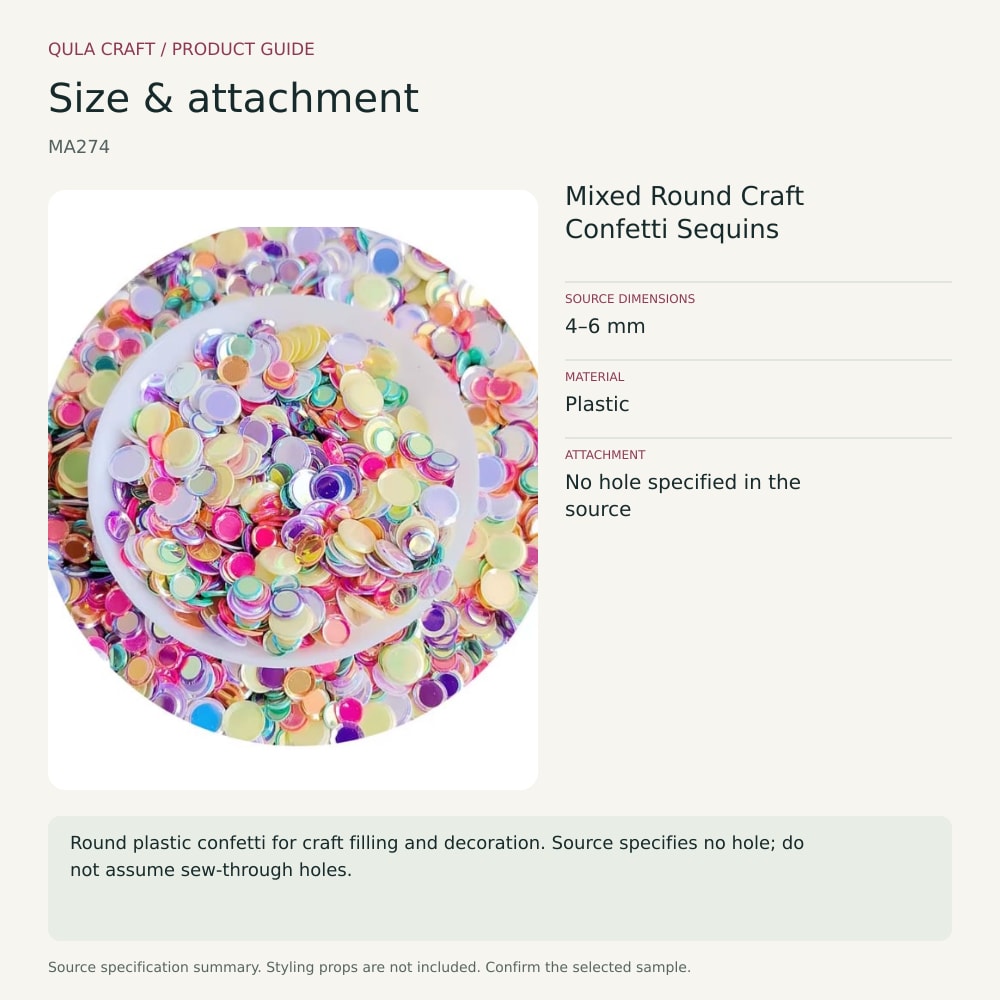This screenshot has width=1000, height=1000.
Task: Select the 4–6 mm dimension value
Action: tap(605, 326)
